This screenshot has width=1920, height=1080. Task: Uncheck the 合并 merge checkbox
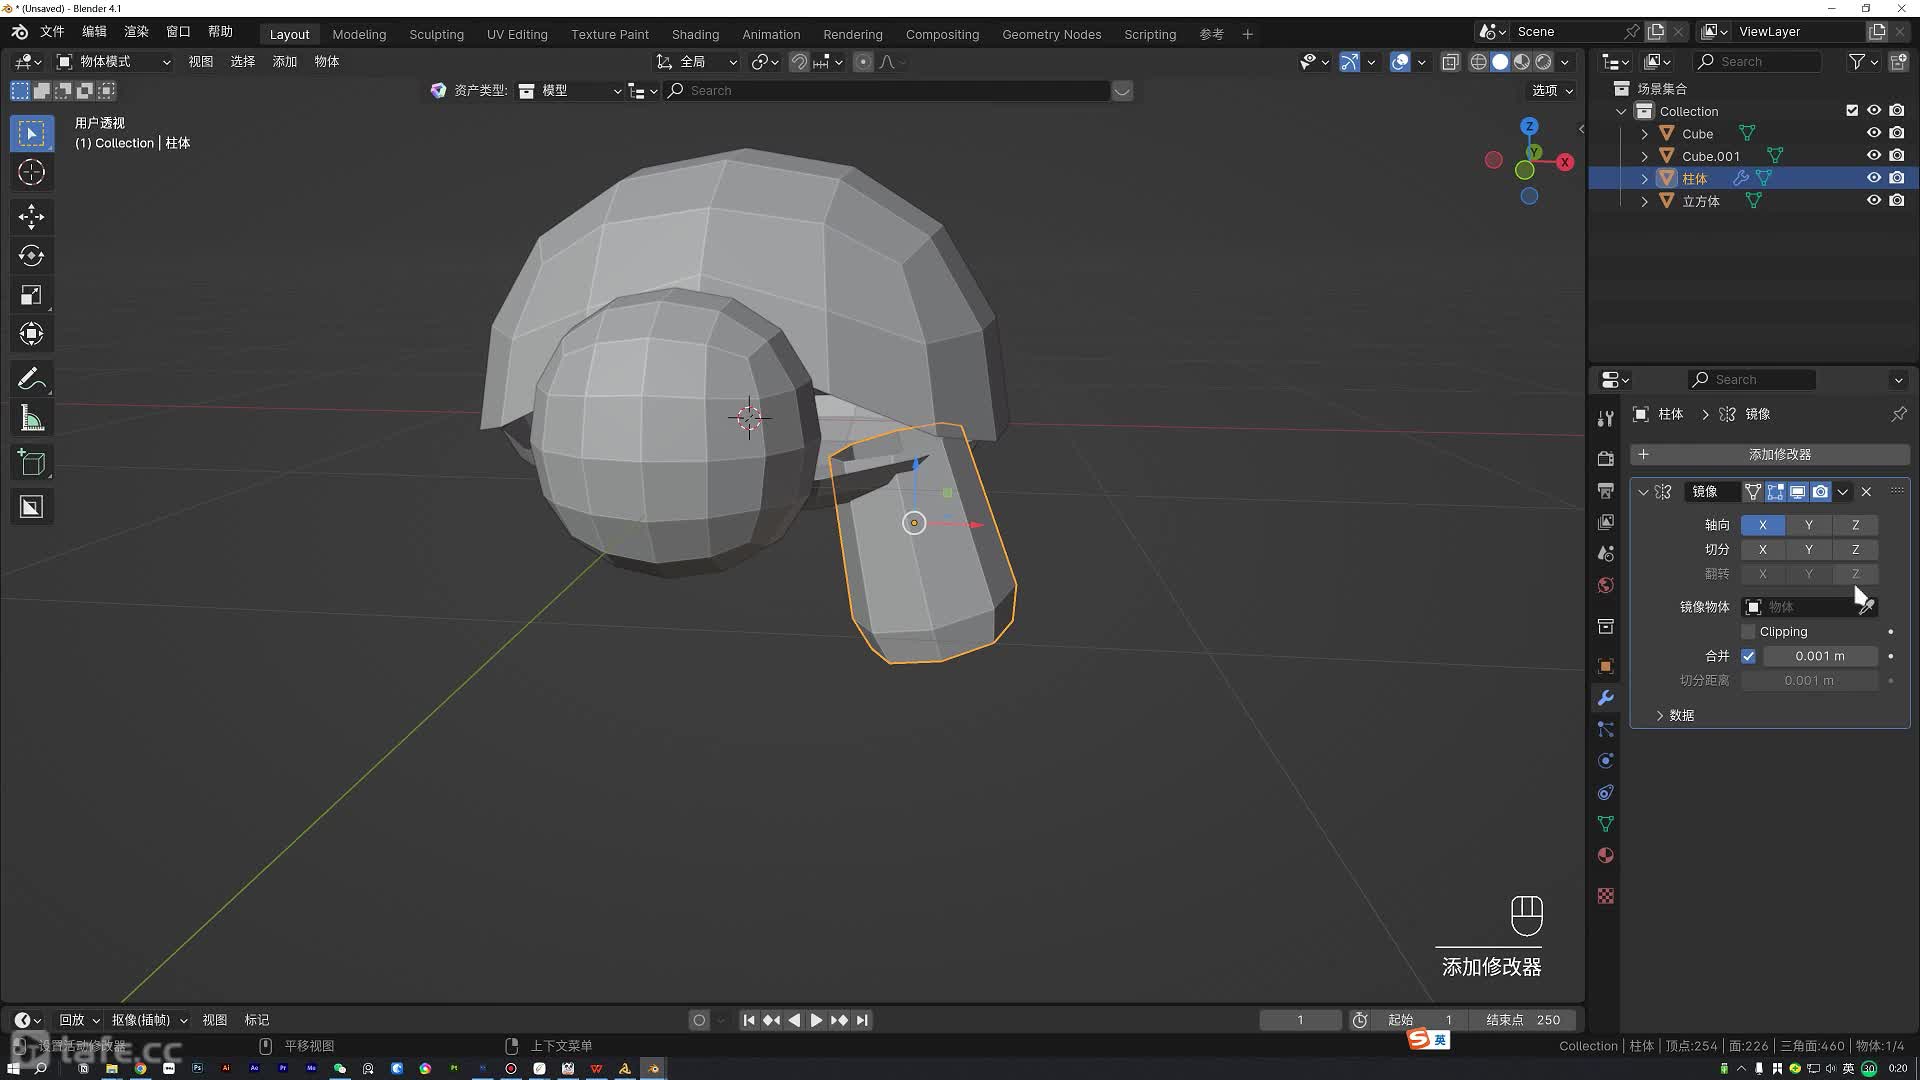(x=1748, y=656)
